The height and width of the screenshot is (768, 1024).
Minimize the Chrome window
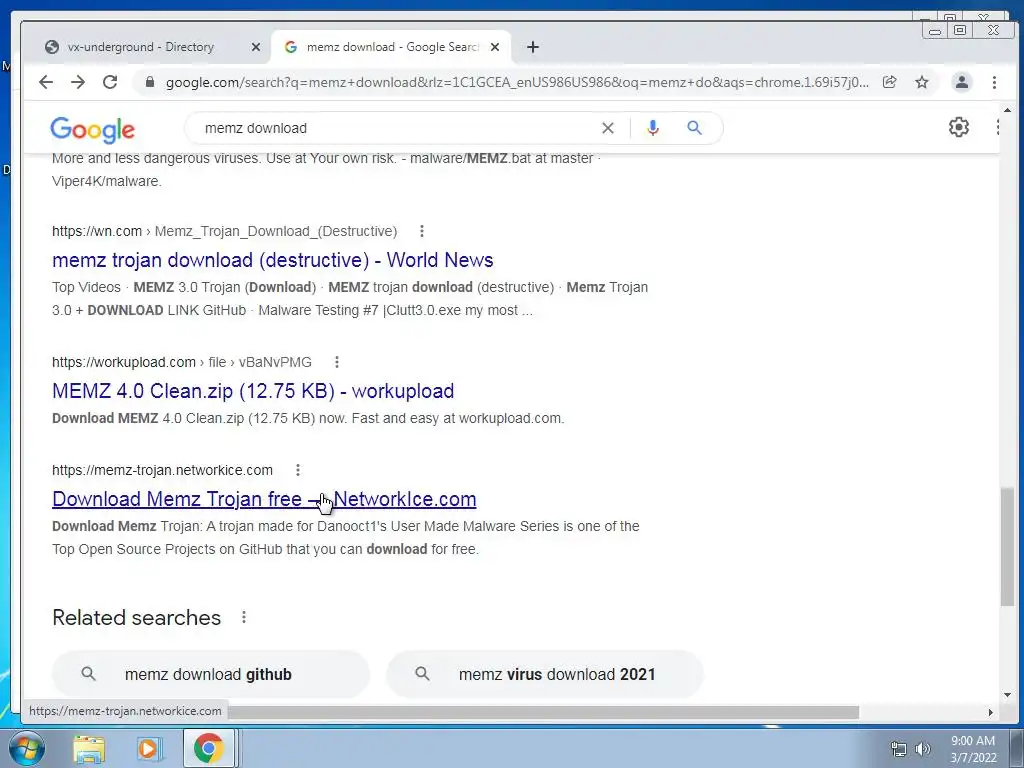coord(935,30)
